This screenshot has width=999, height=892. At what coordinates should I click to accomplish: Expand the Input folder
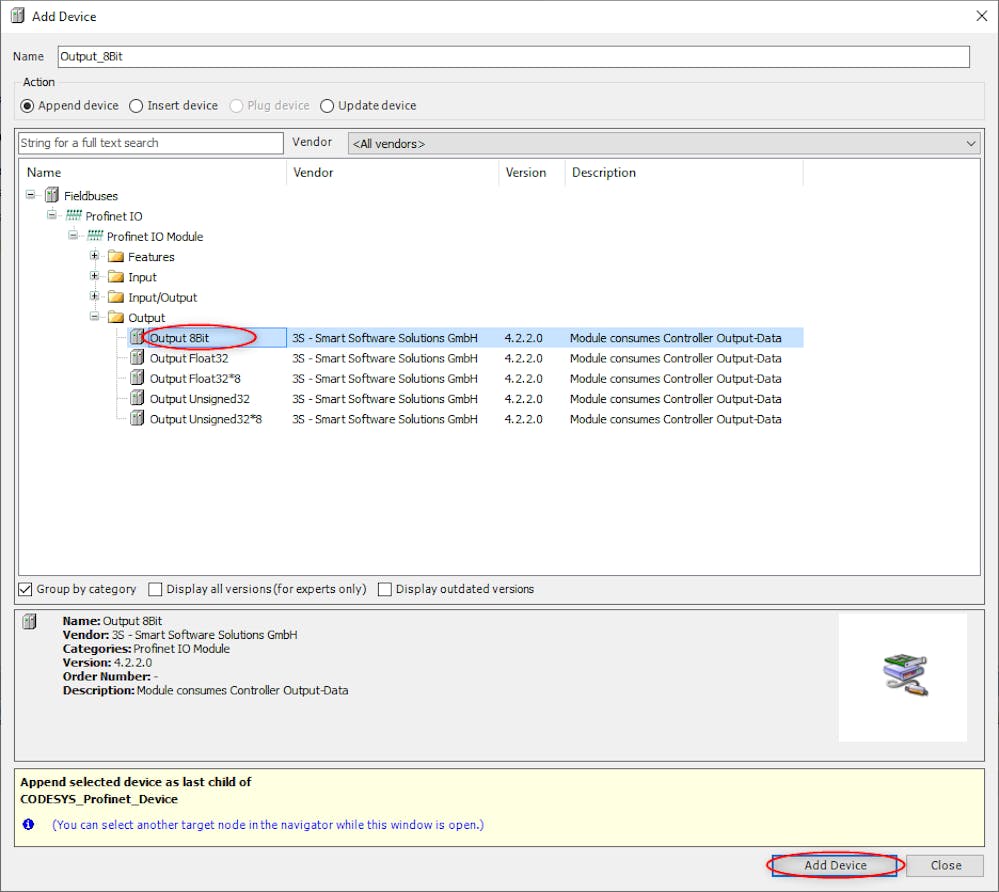click(95, 276)
